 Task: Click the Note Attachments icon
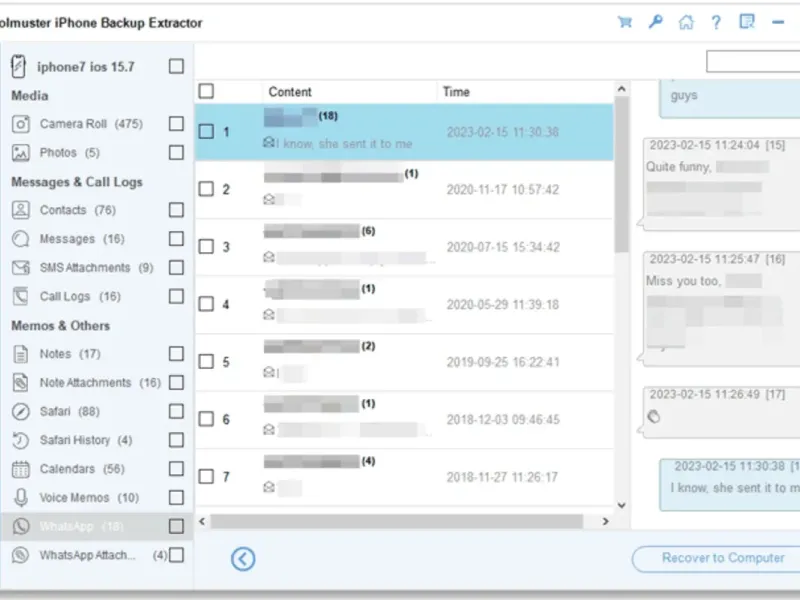pos(20,383)
